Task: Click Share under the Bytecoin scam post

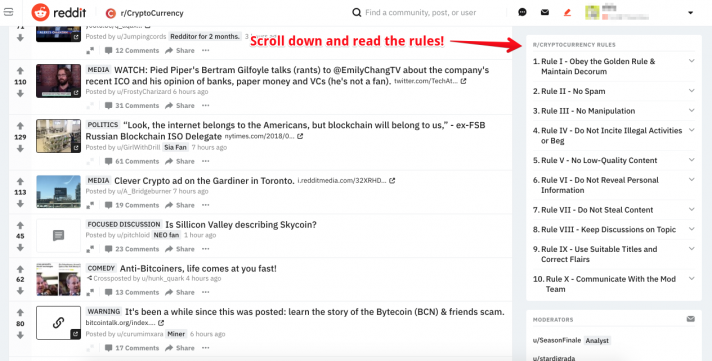Action: [180, 348]
